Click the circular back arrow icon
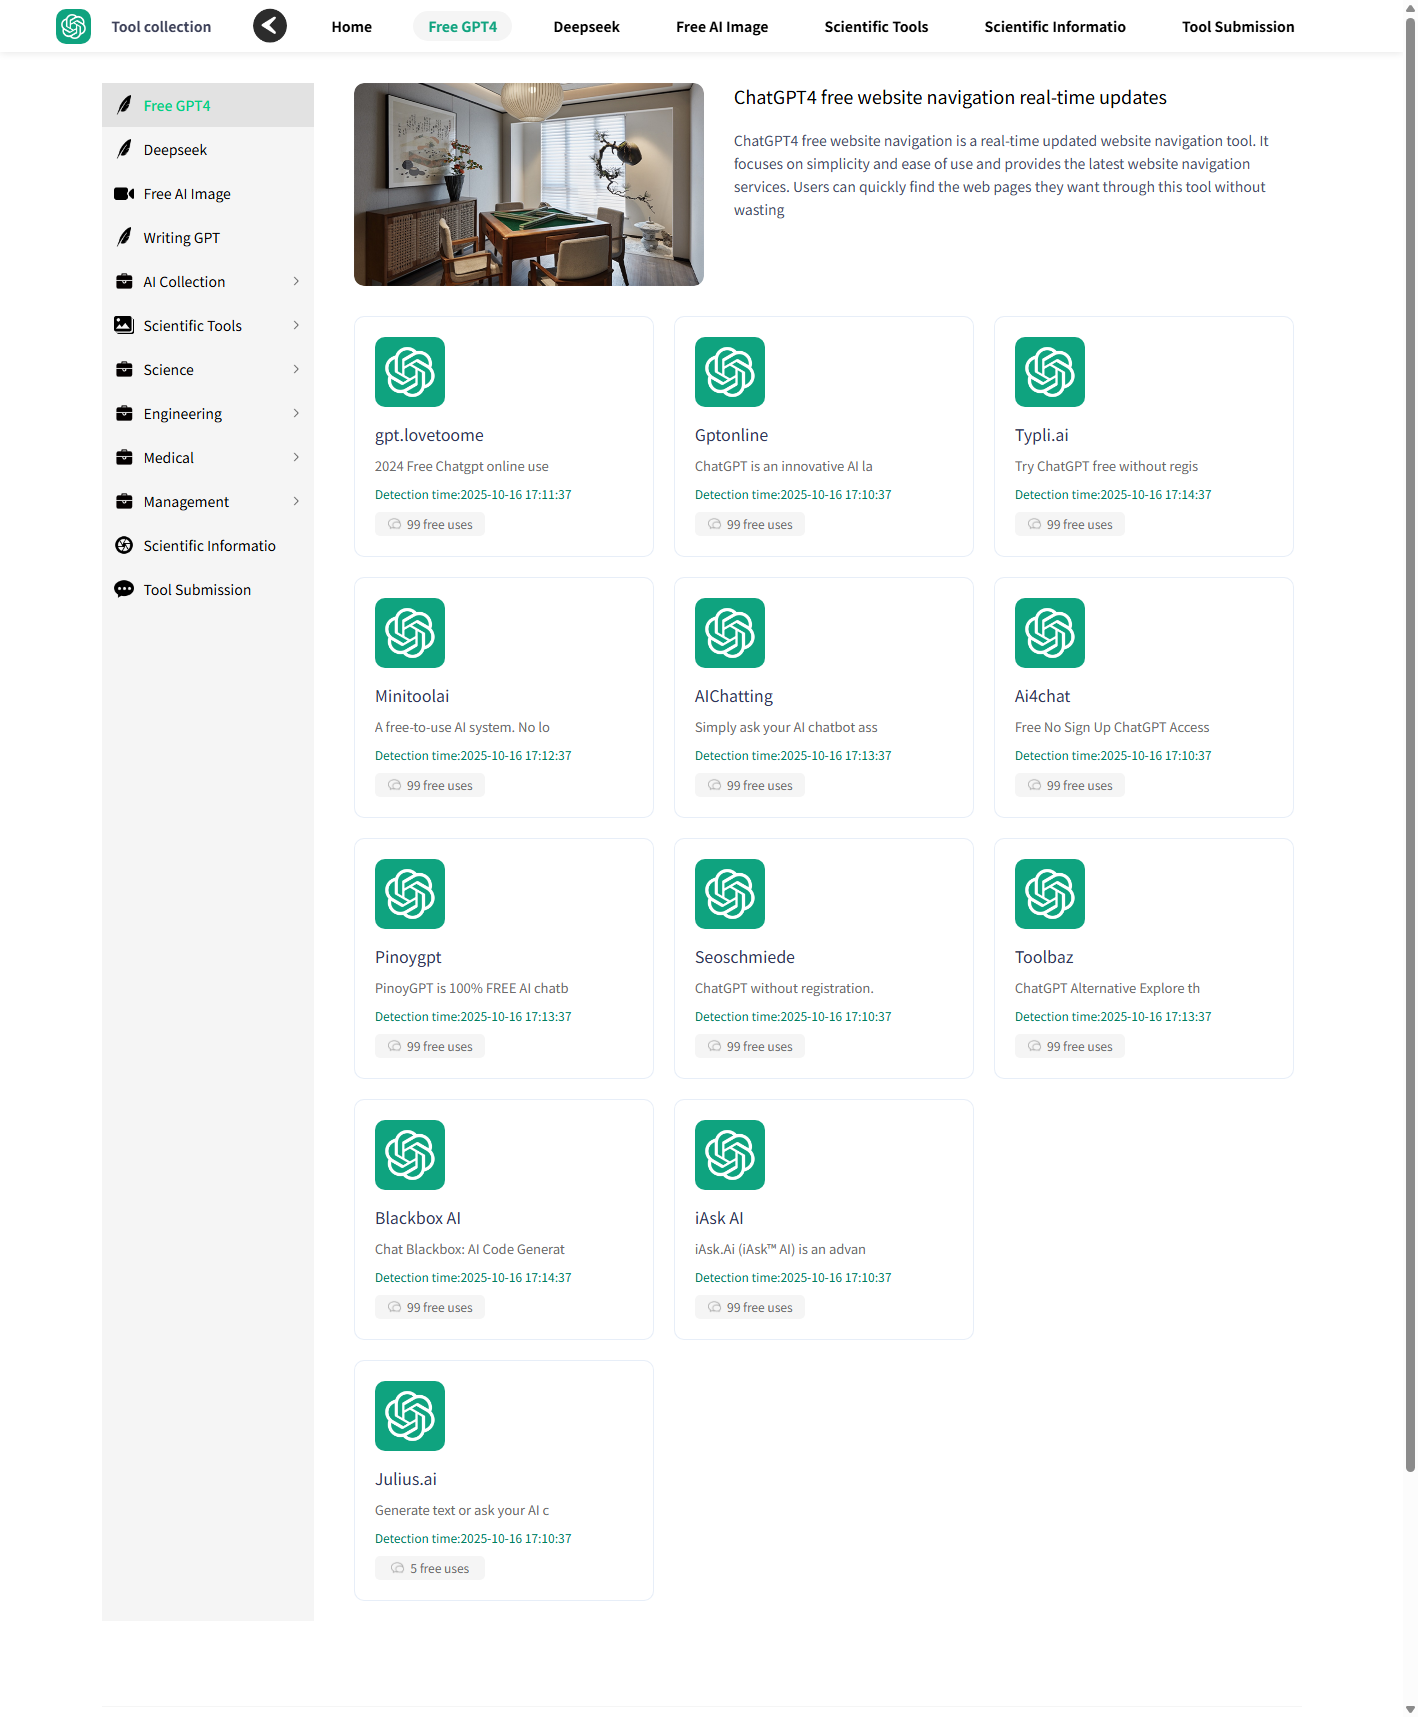Screen dimensions: 1418x1717 pos(270,26)
